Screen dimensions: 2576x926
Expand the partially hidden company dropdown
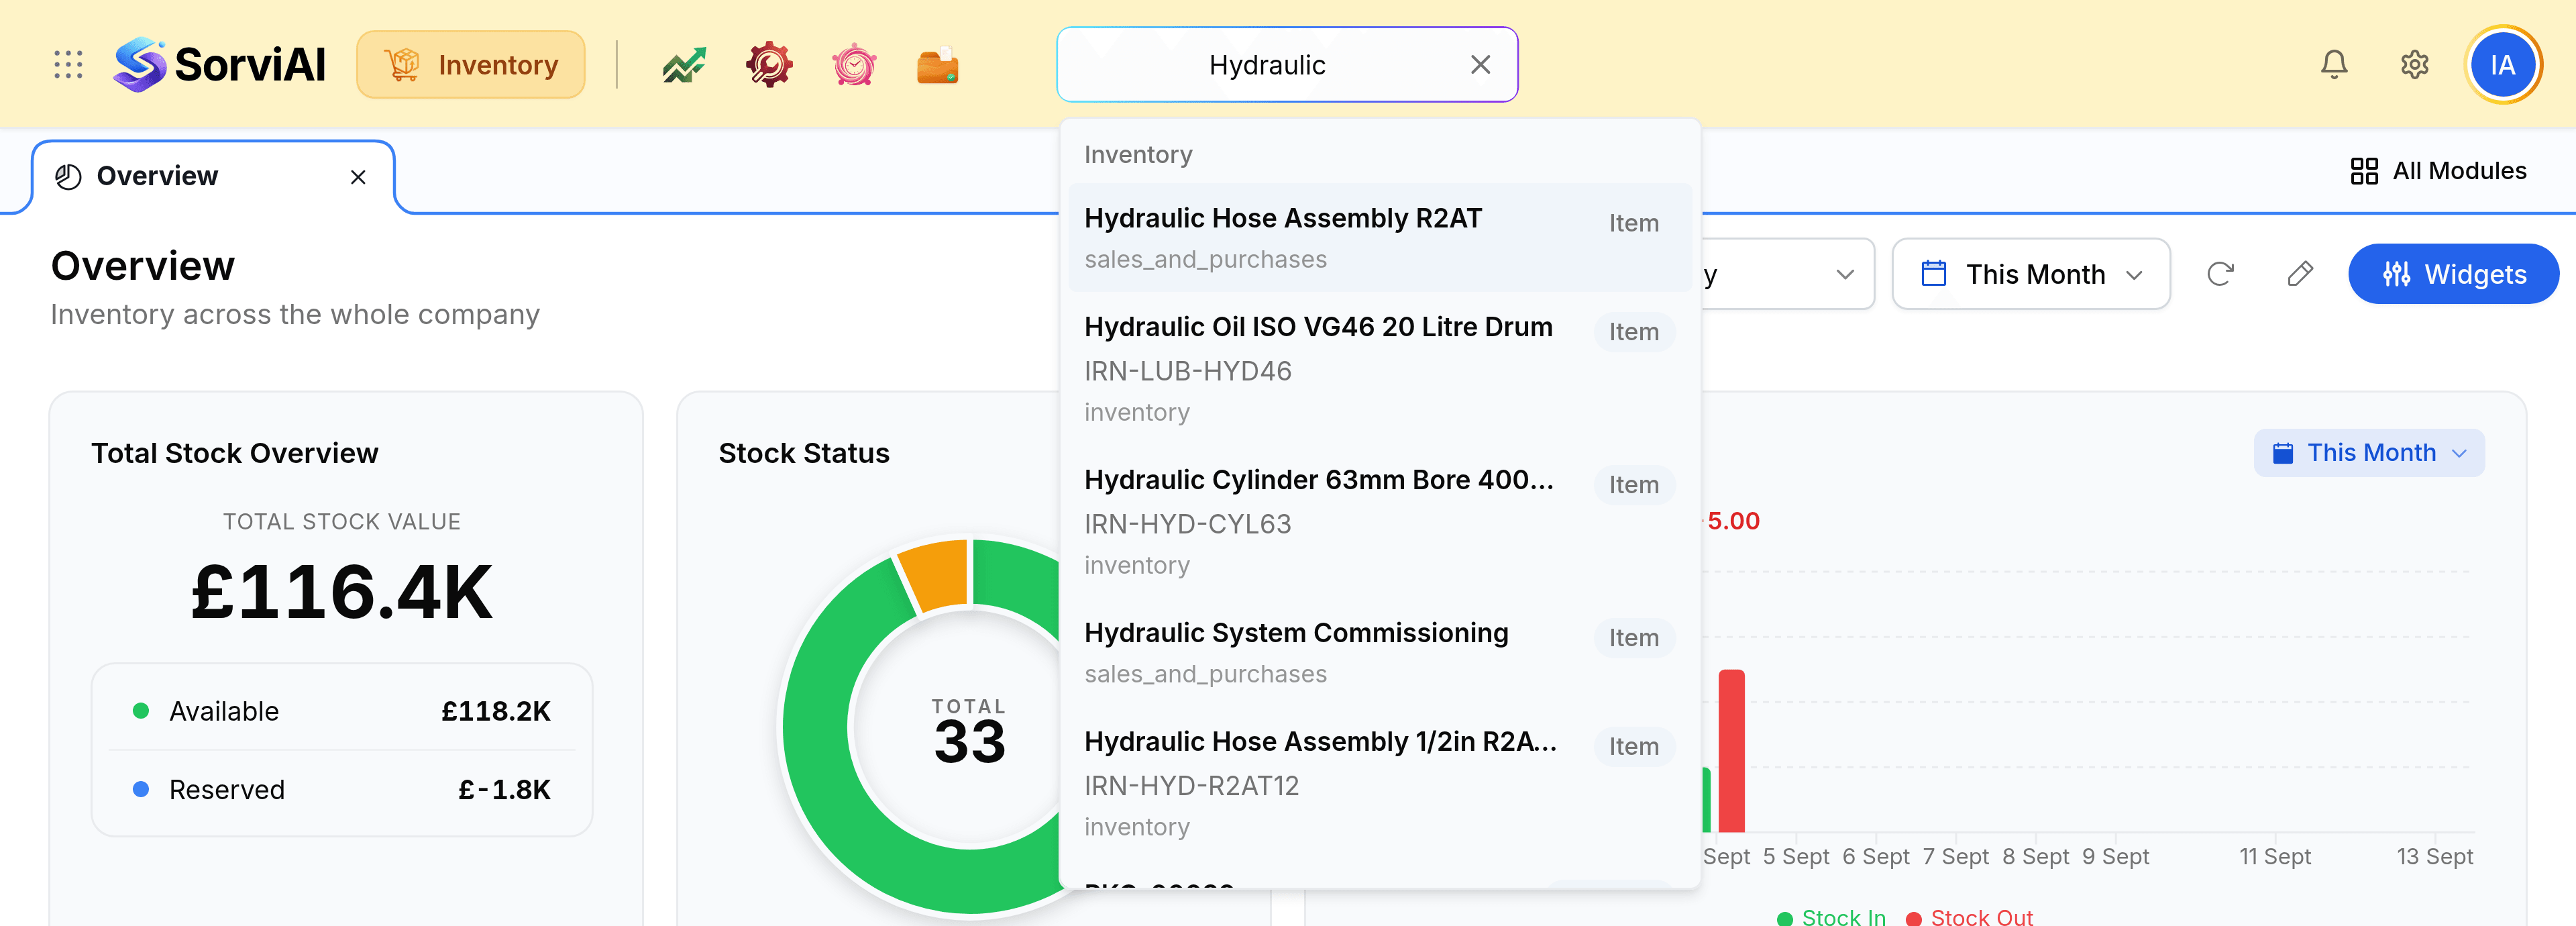1788,274
